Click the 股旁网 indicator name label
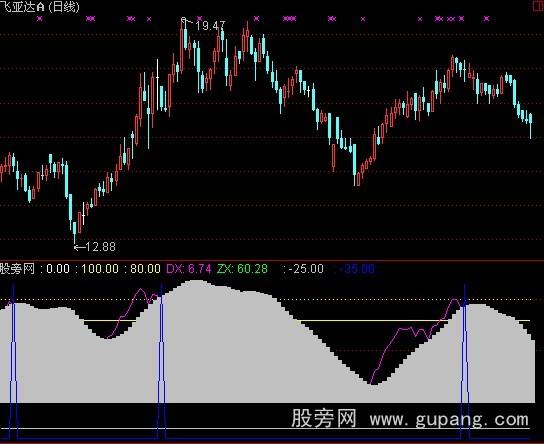Screen dimensions: 544x444 click(17, 268)
